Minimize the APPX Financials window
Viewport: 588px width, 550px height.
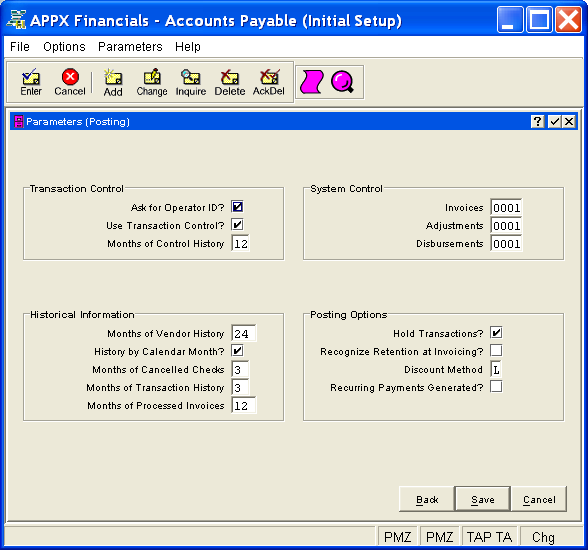[509, 19]
